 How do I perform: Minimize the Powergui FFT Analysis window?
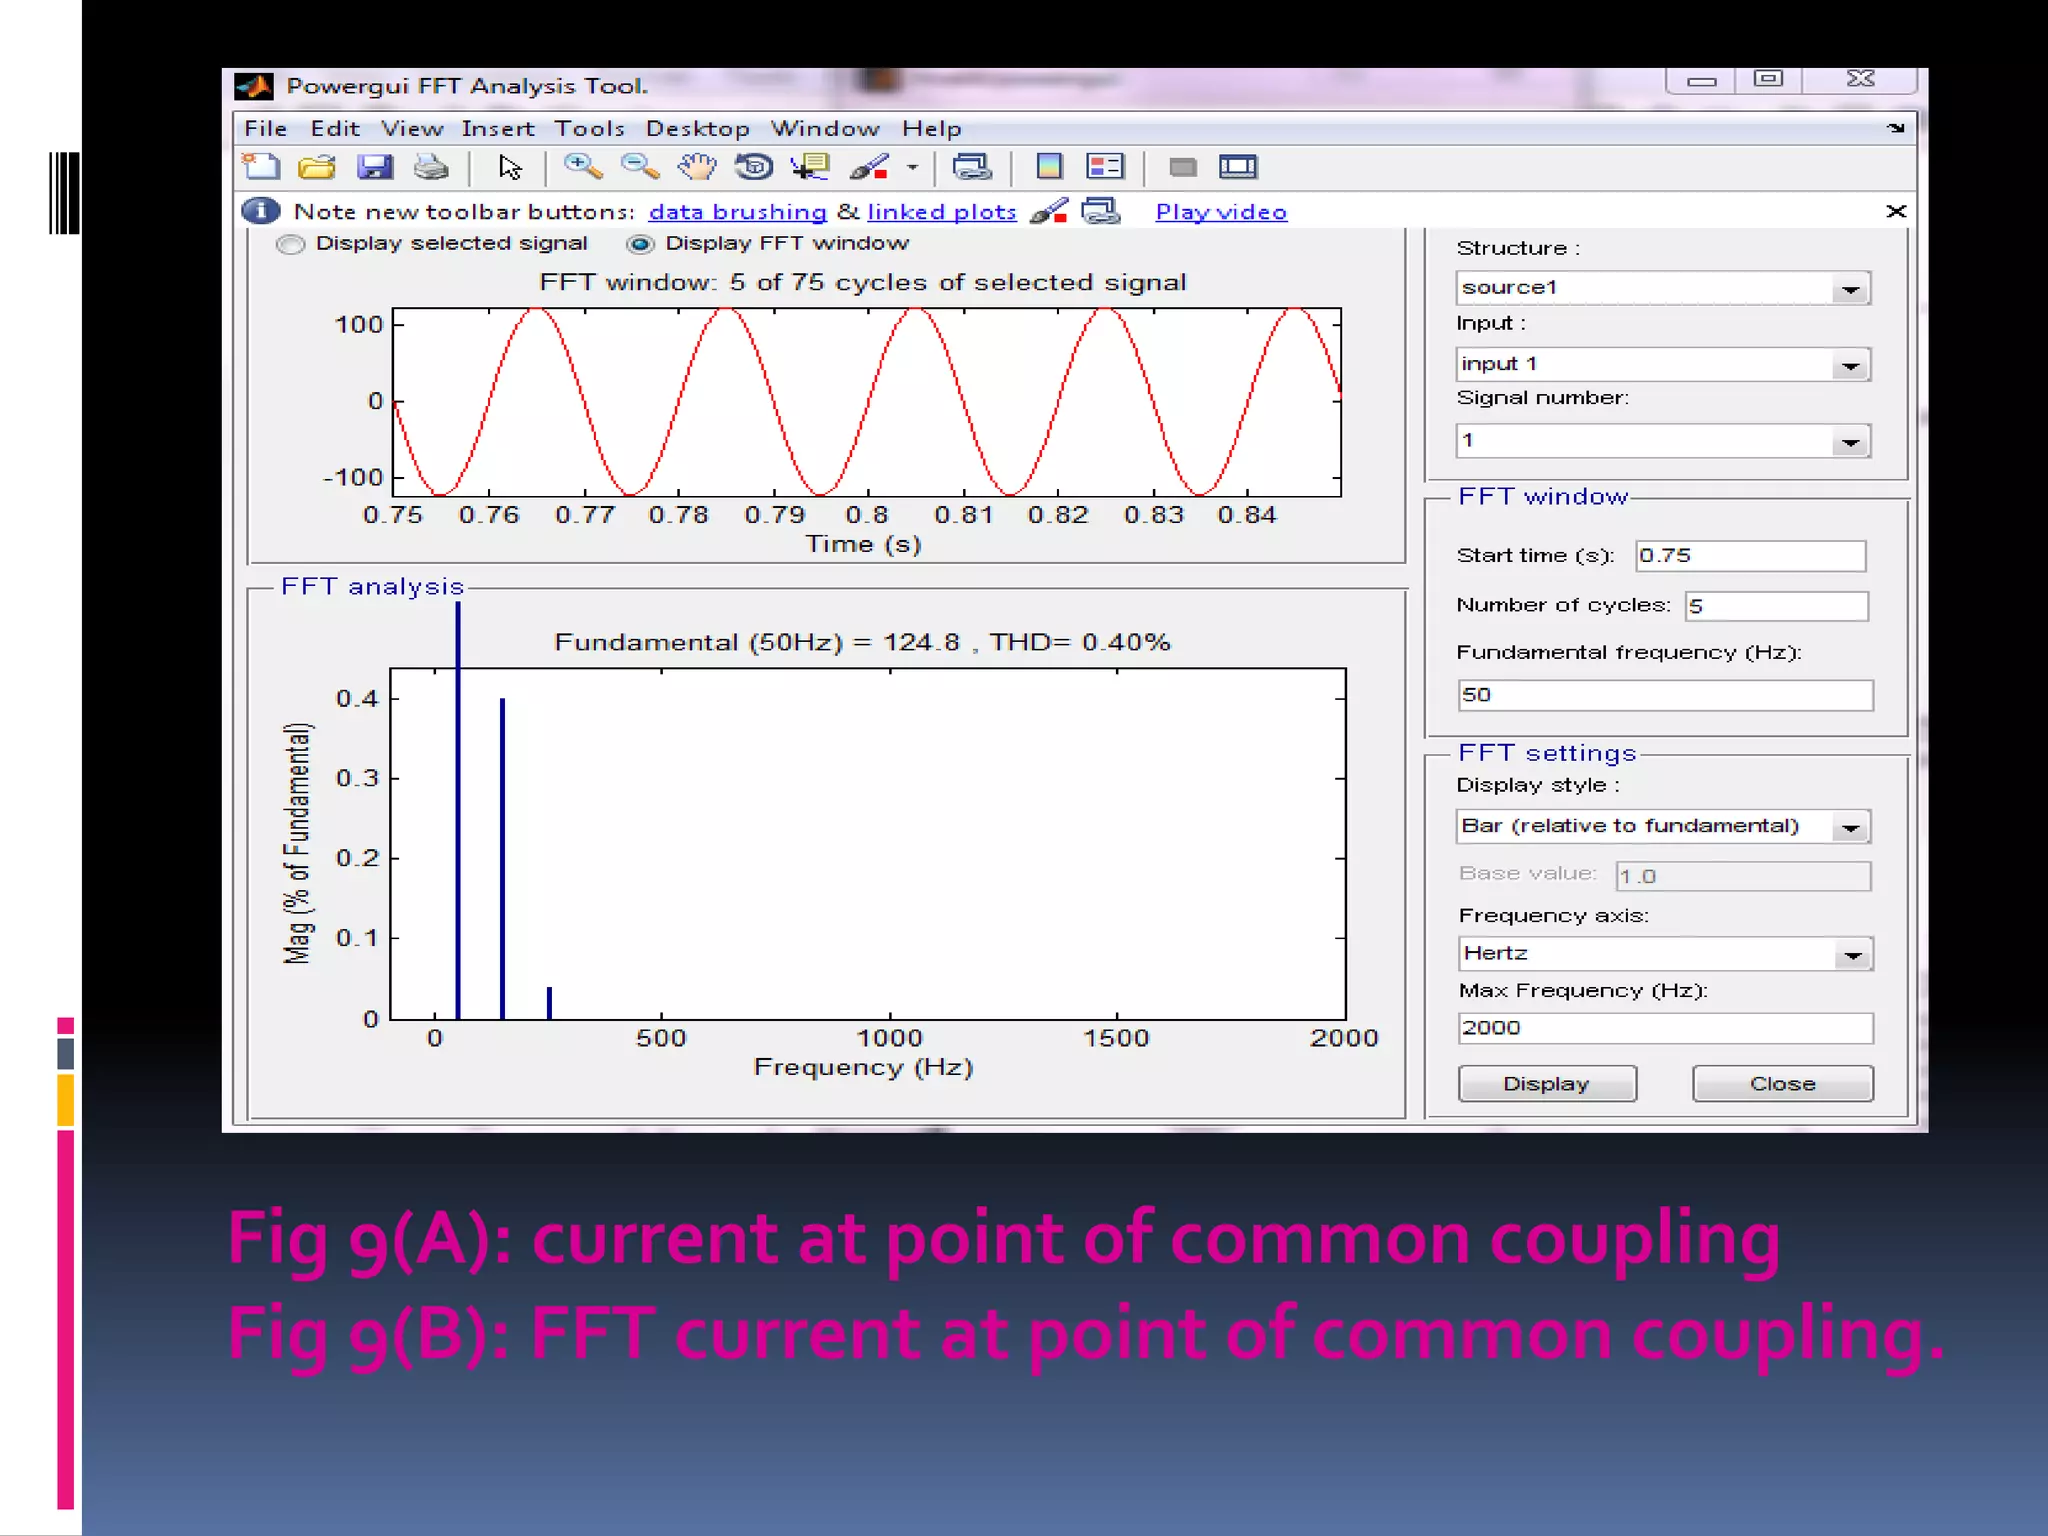[1701, 80]
